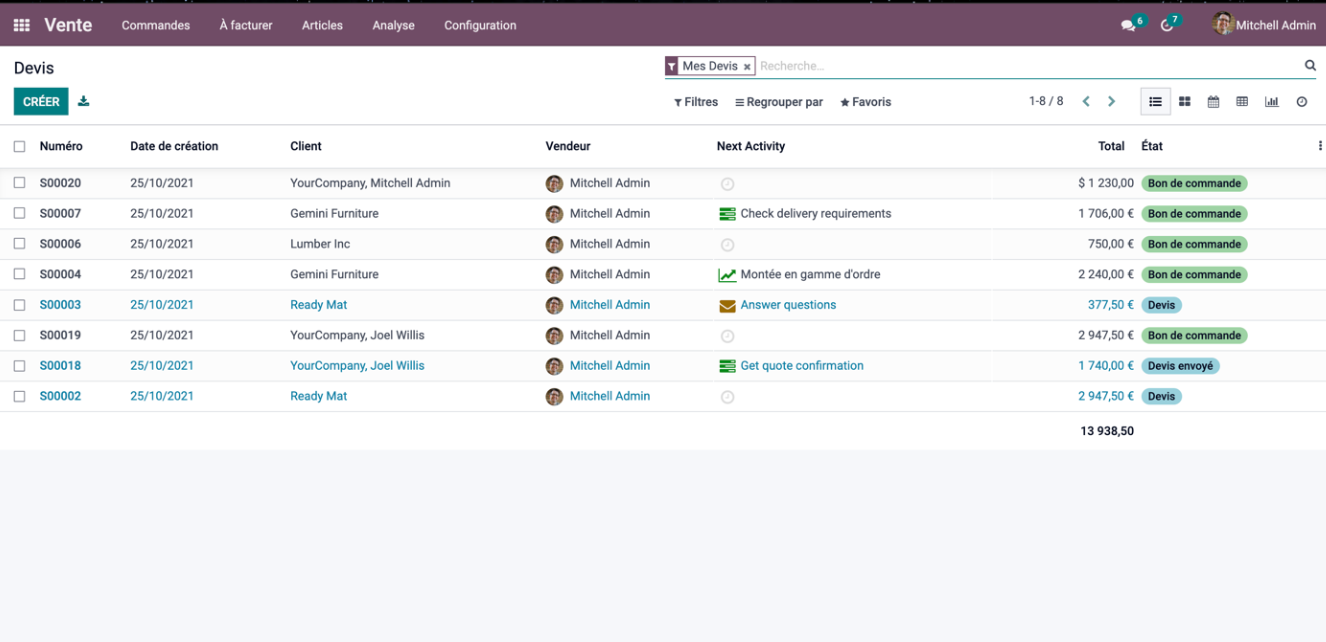Expand the Filtres dropdown
The image size is (1326, 642).
point(696,102)
